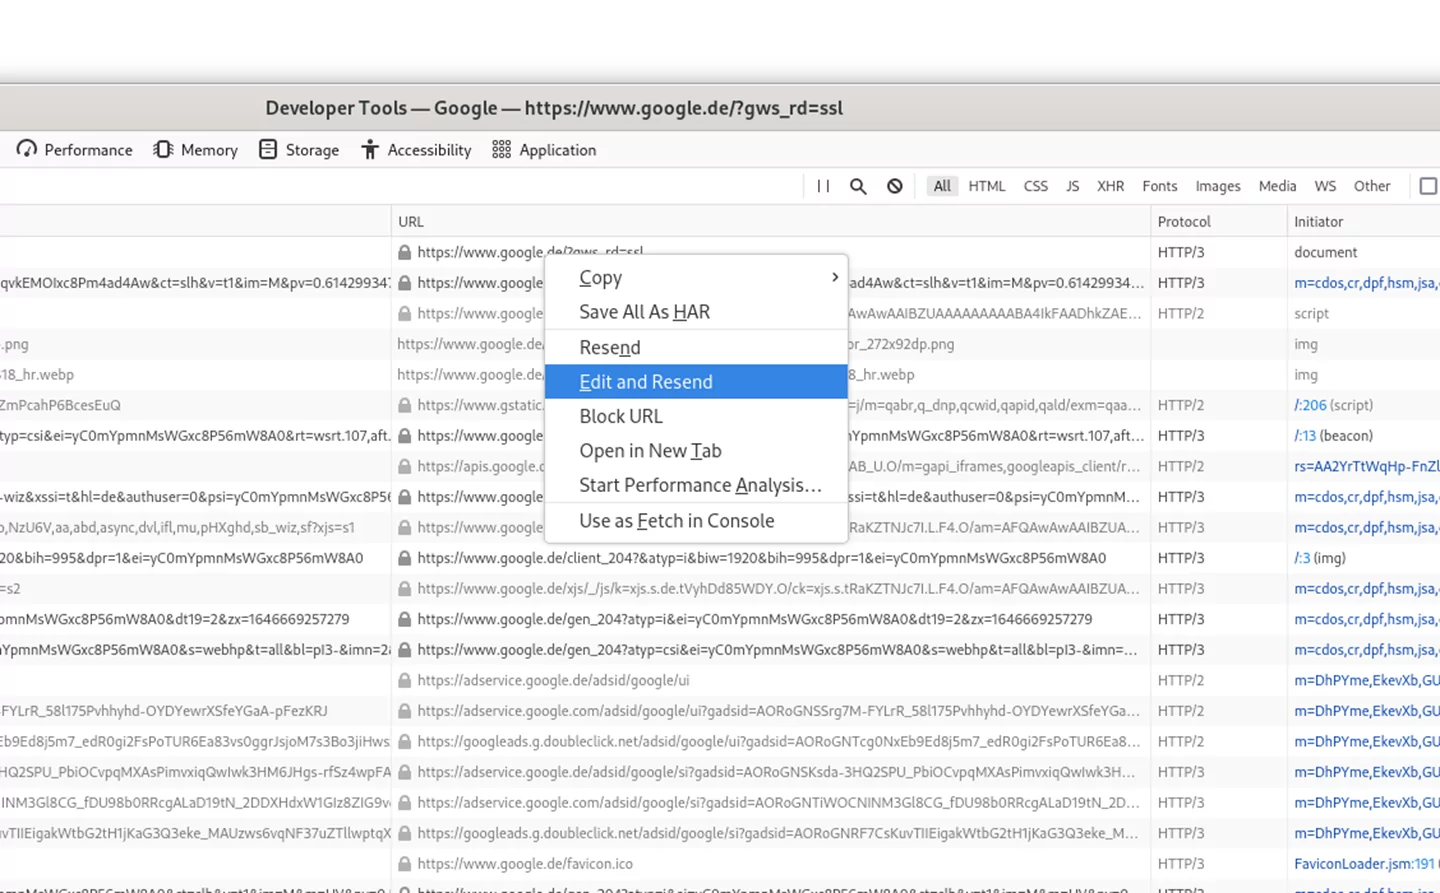The width and height of the screenshot is (1440, 893).
Task: Pause network recording with the pause icon
Action: coord(823,186)
